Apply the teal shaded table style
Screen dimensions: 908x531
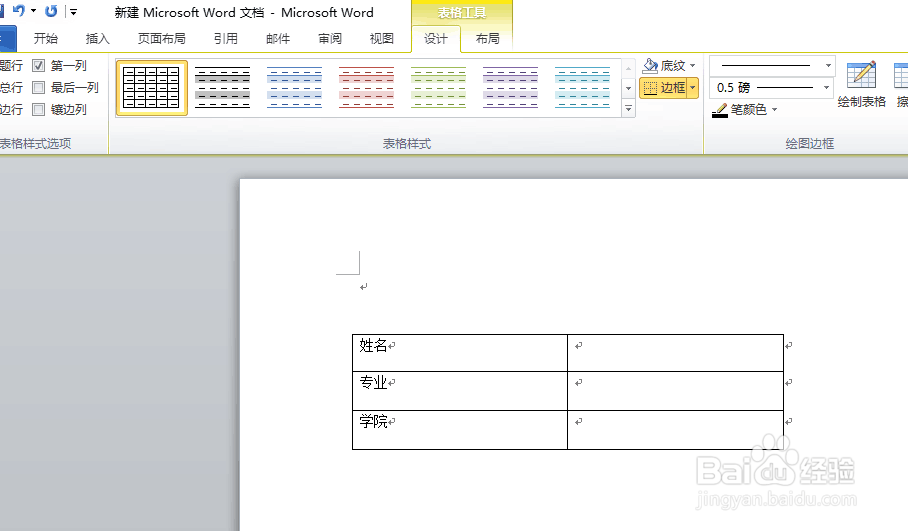tap(582, 87)
